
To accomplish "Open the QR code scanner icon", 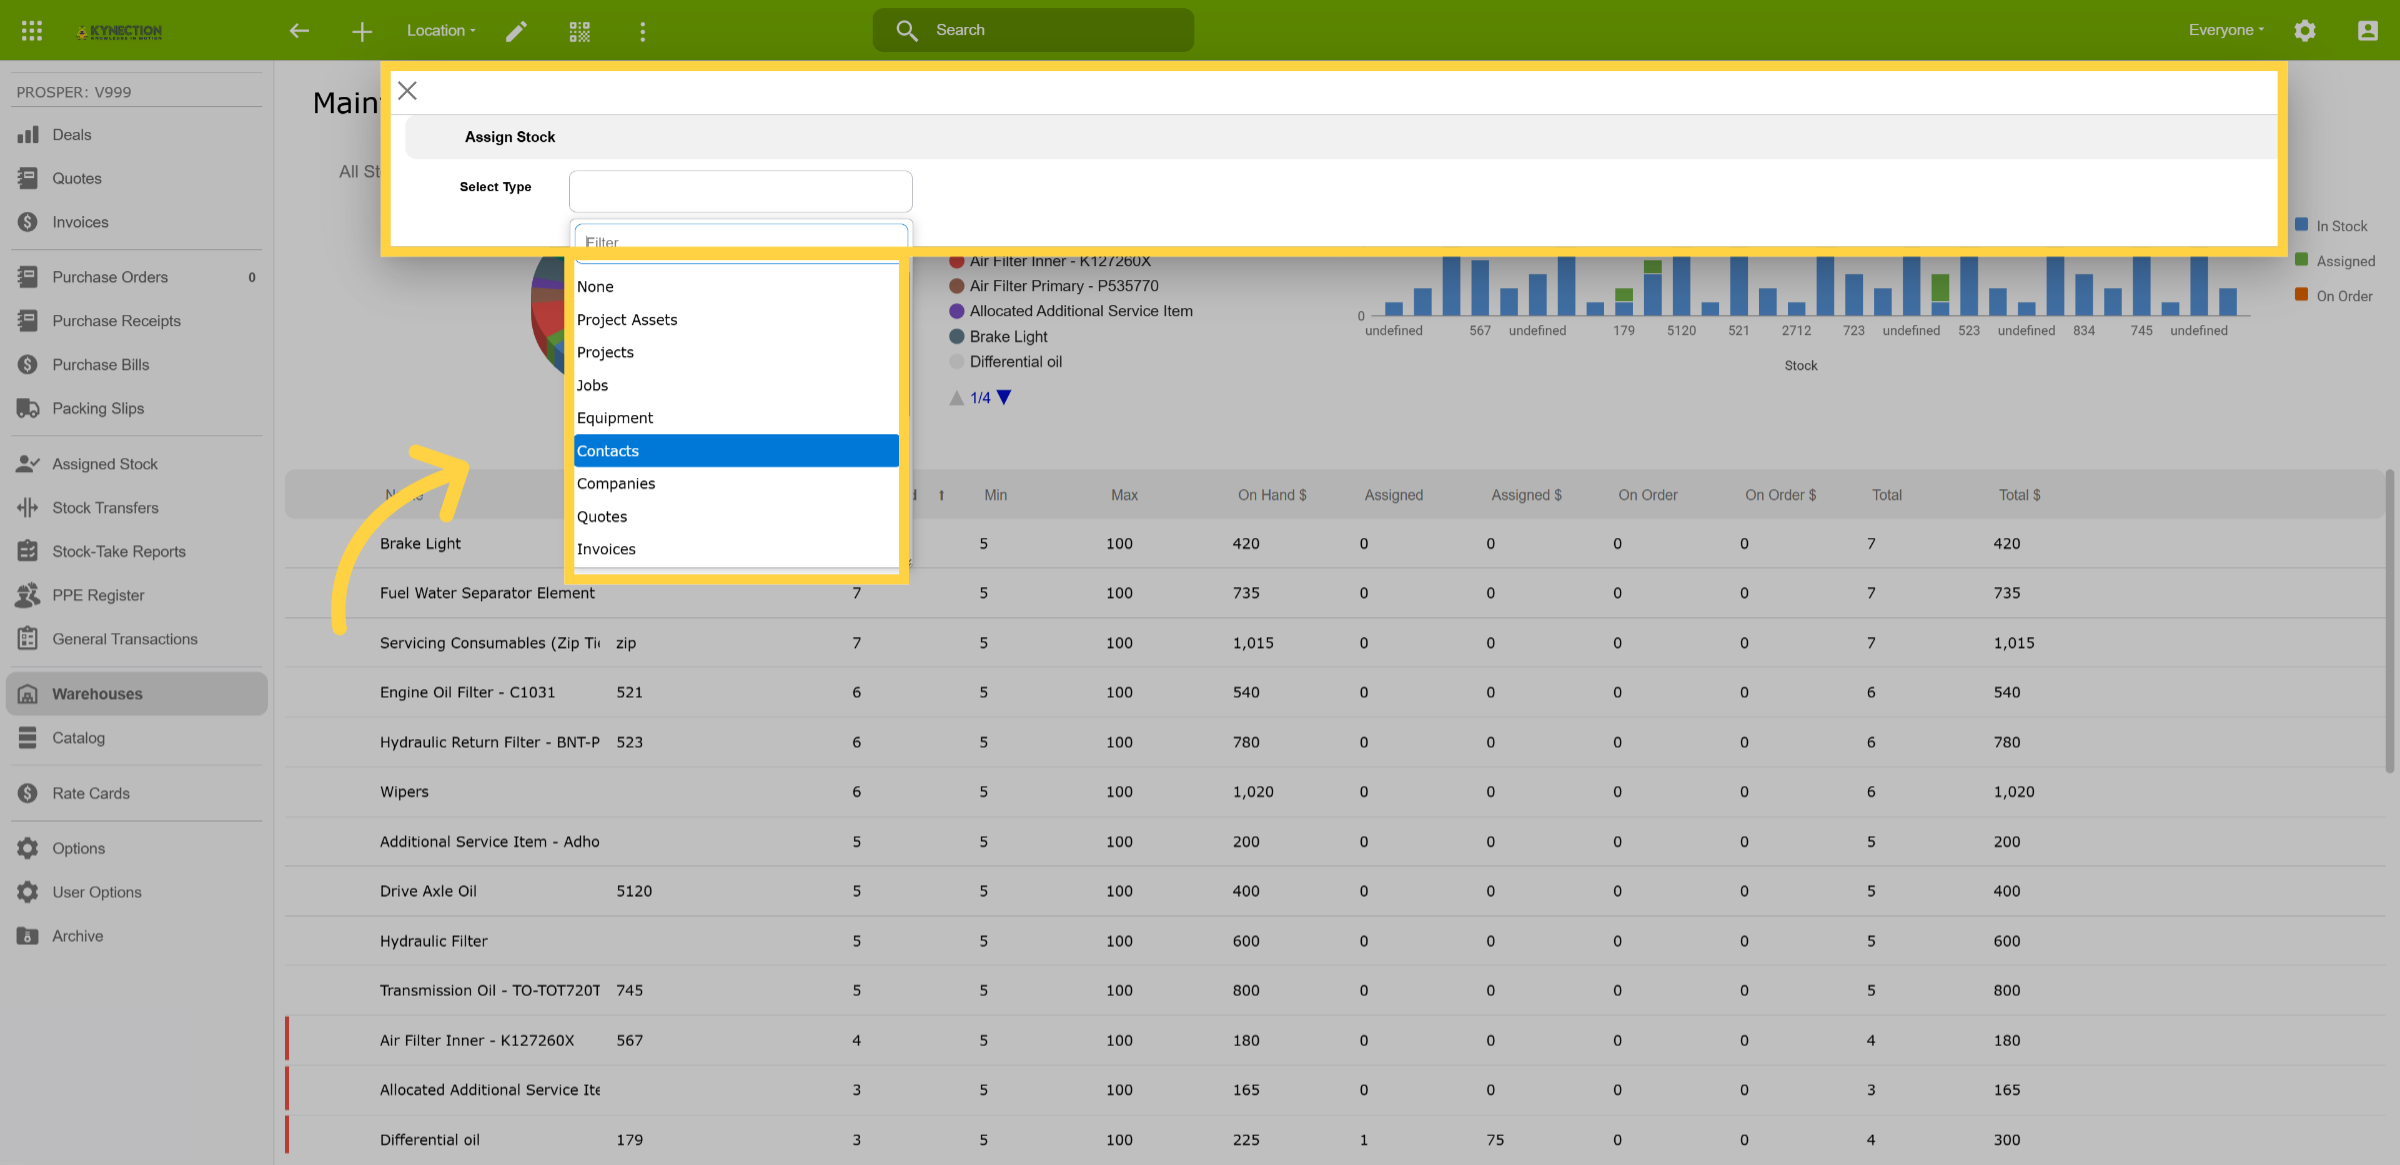I will 579,31.
